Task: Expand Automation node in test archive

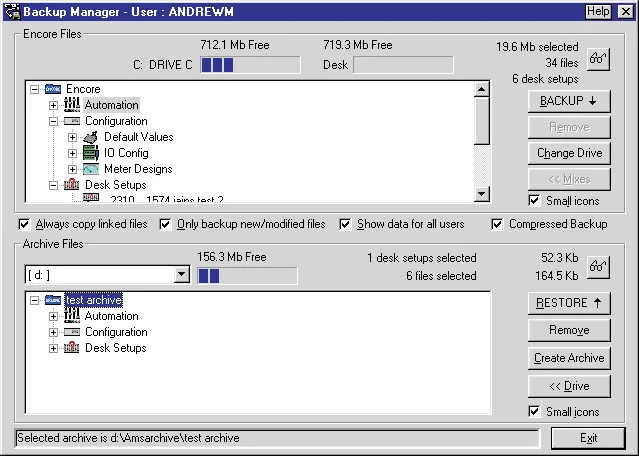Action: tap(53, 316)
